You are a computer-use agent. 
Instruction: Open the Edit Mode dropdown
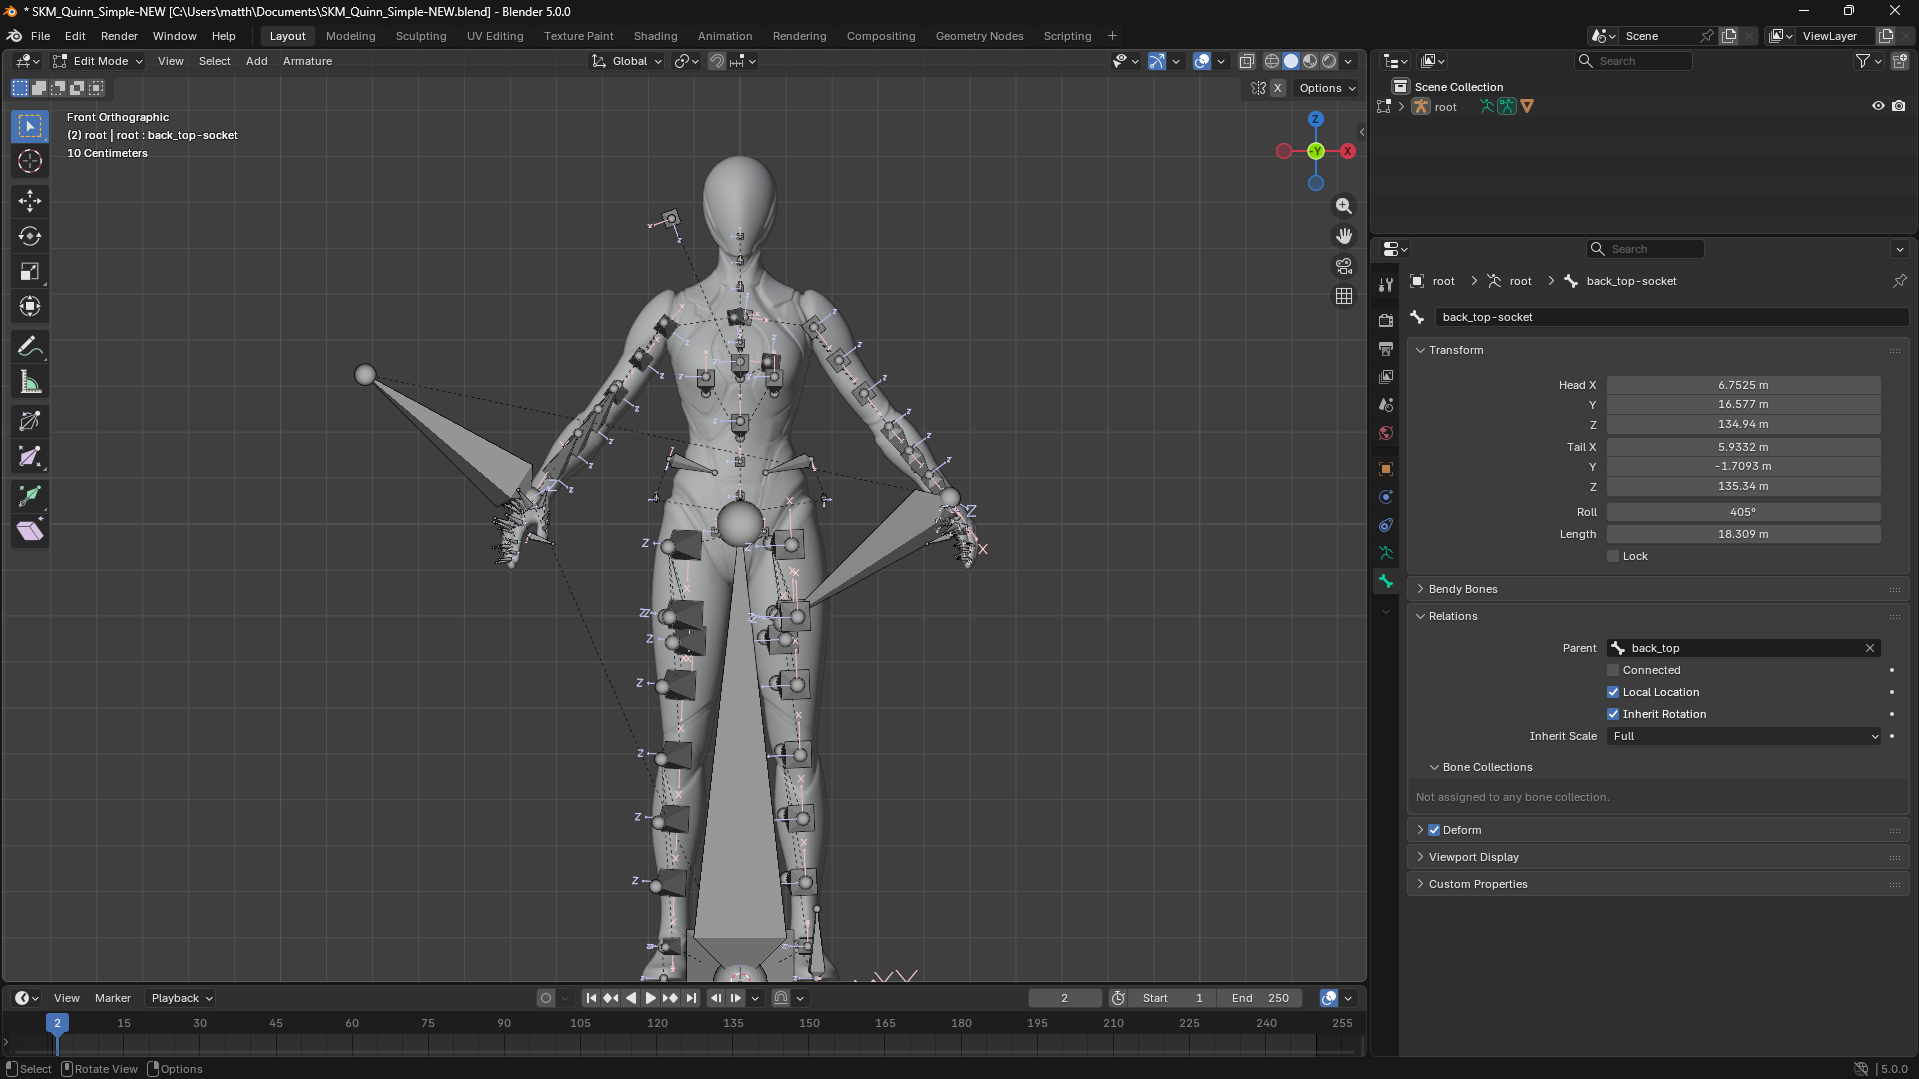tap(98, 61)
